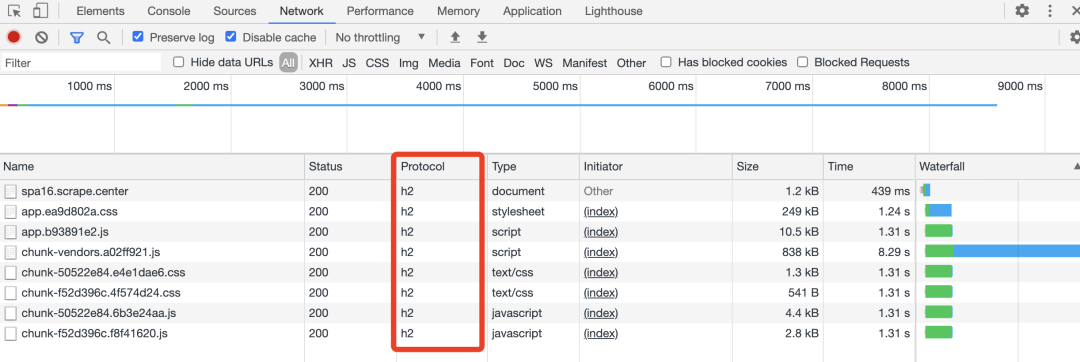Toggle the device toolbar icon
Viewport: 1080px width, 362px height.
41,11
